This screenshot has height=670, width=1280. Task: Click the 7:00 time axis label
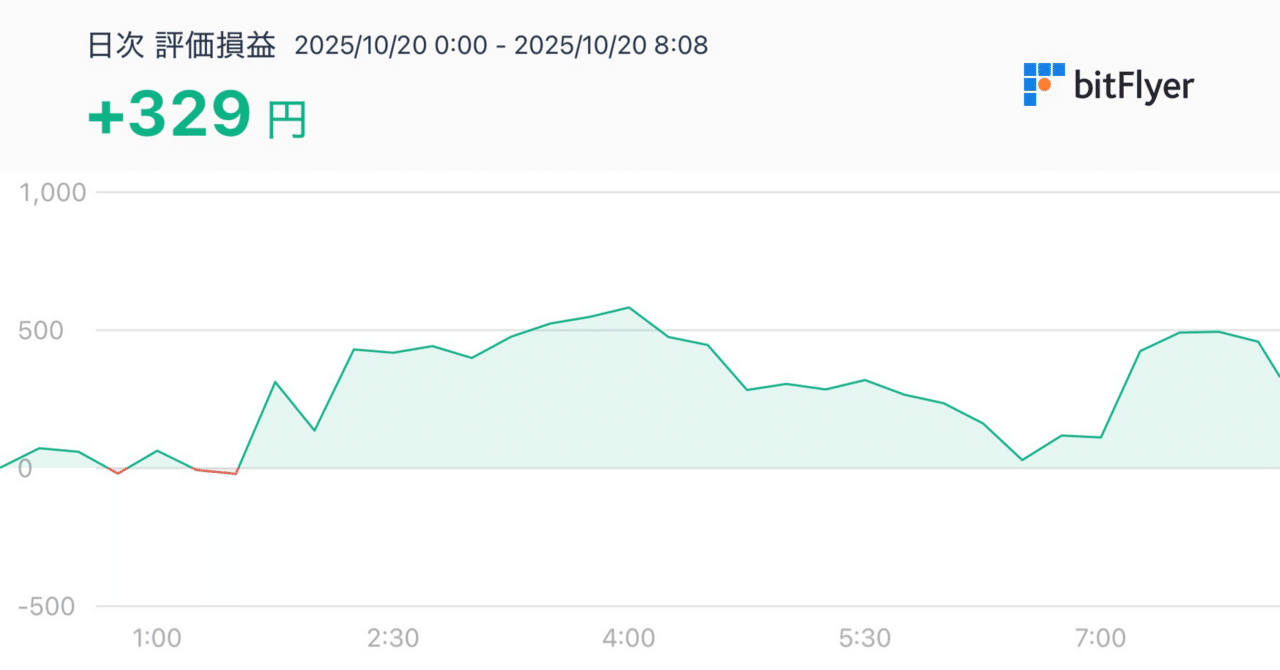point(1101,638)
